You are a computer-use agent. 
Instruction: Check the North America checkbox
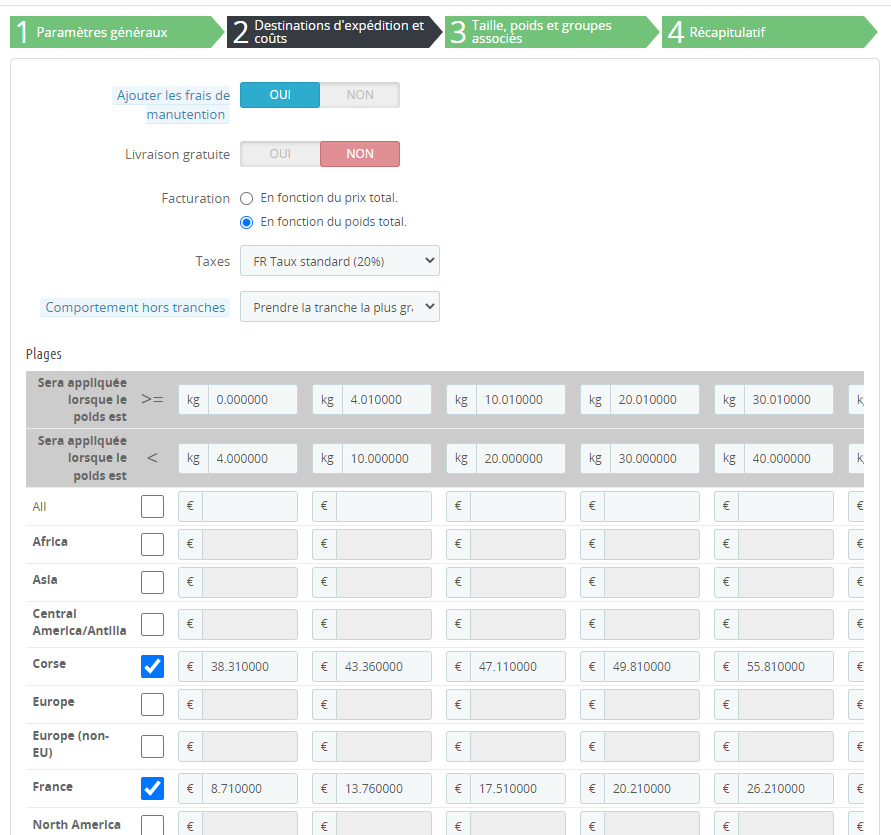pos(152,825)
